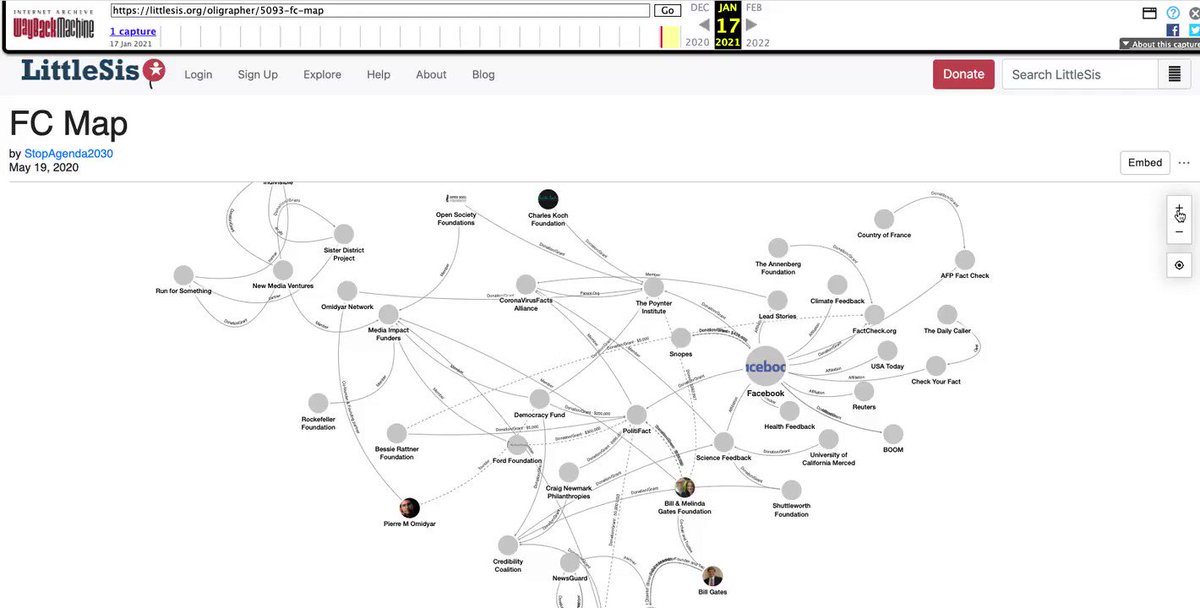
Task: Select the BOOM node circle
Action: pos(893,434)
